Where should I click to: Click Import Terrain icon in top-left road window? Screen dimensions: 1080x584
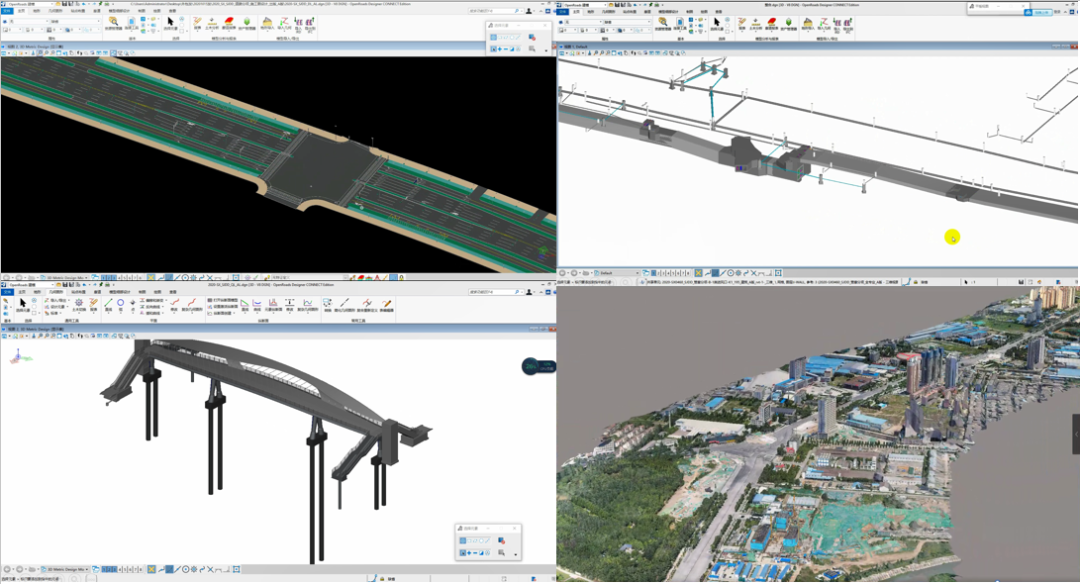[x=267, y=21]
